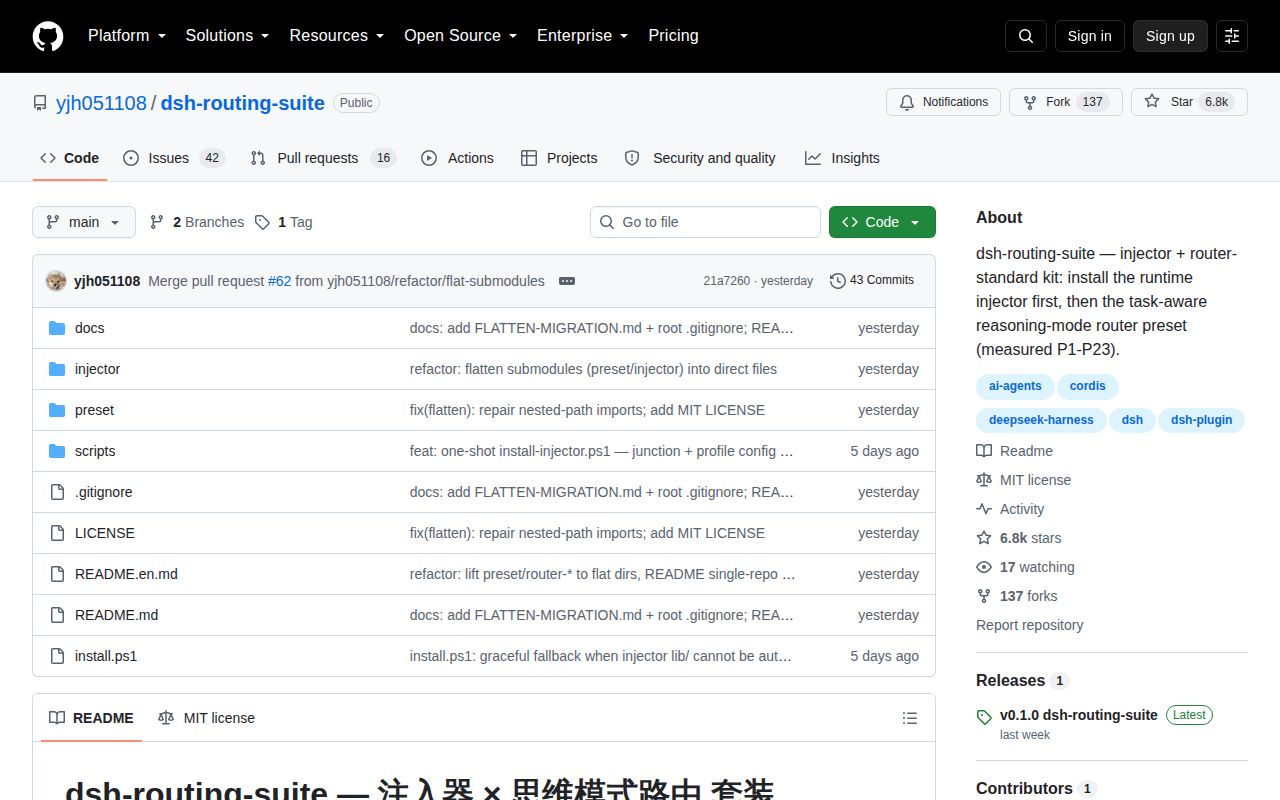Star the repository

1189,102
